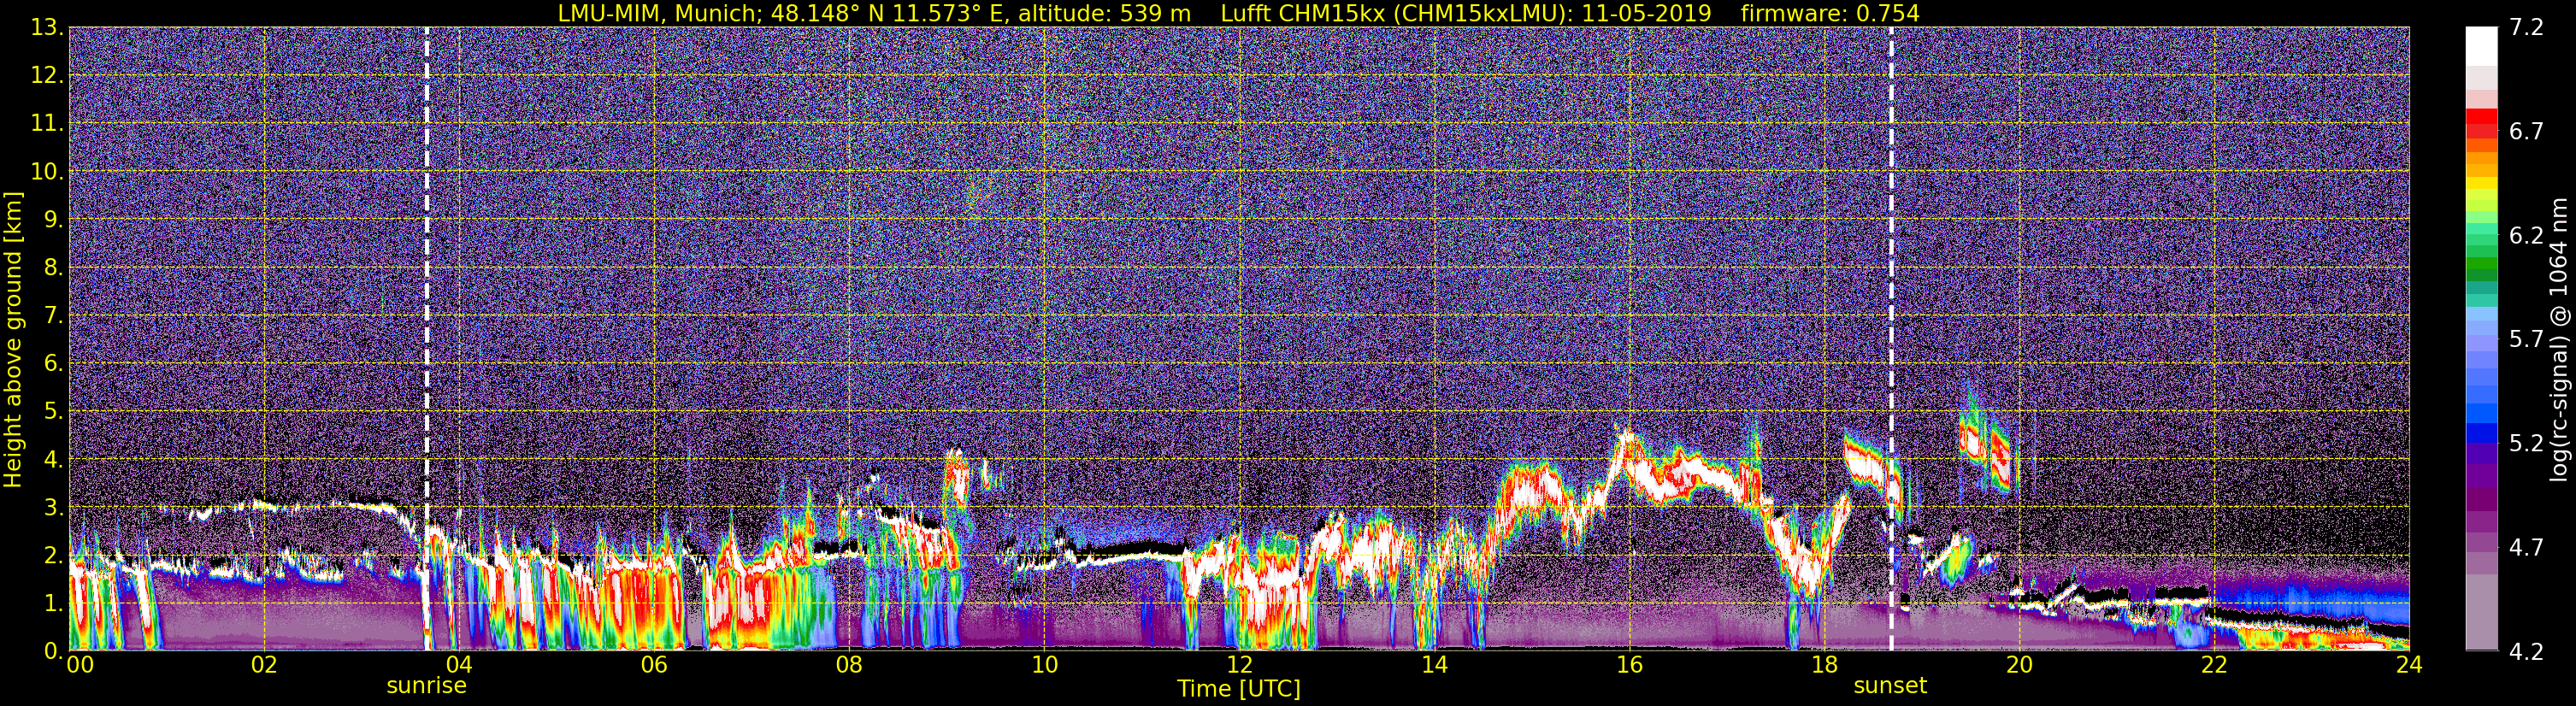Click the 'Time [UTC]' axis label

(1239, 689)
